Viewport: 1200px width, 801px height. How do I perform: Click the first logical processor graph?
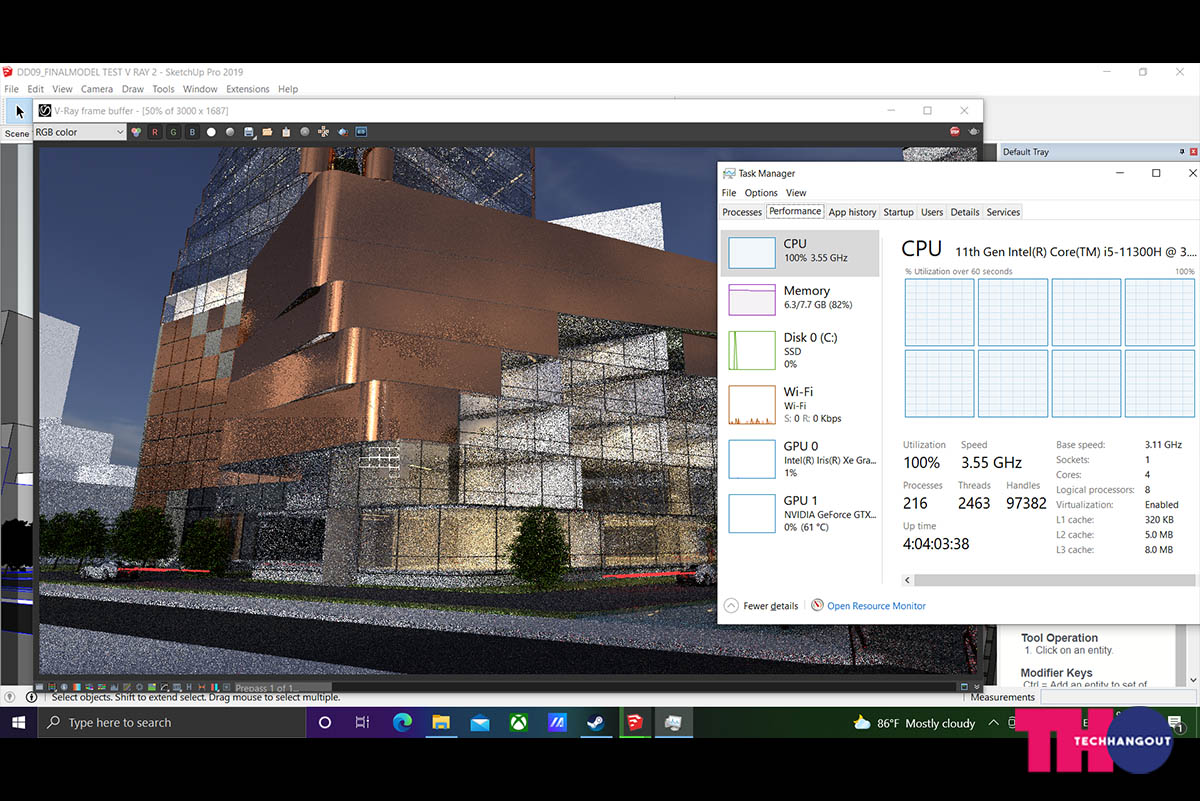pyautogui.click(x=939, y=312)
